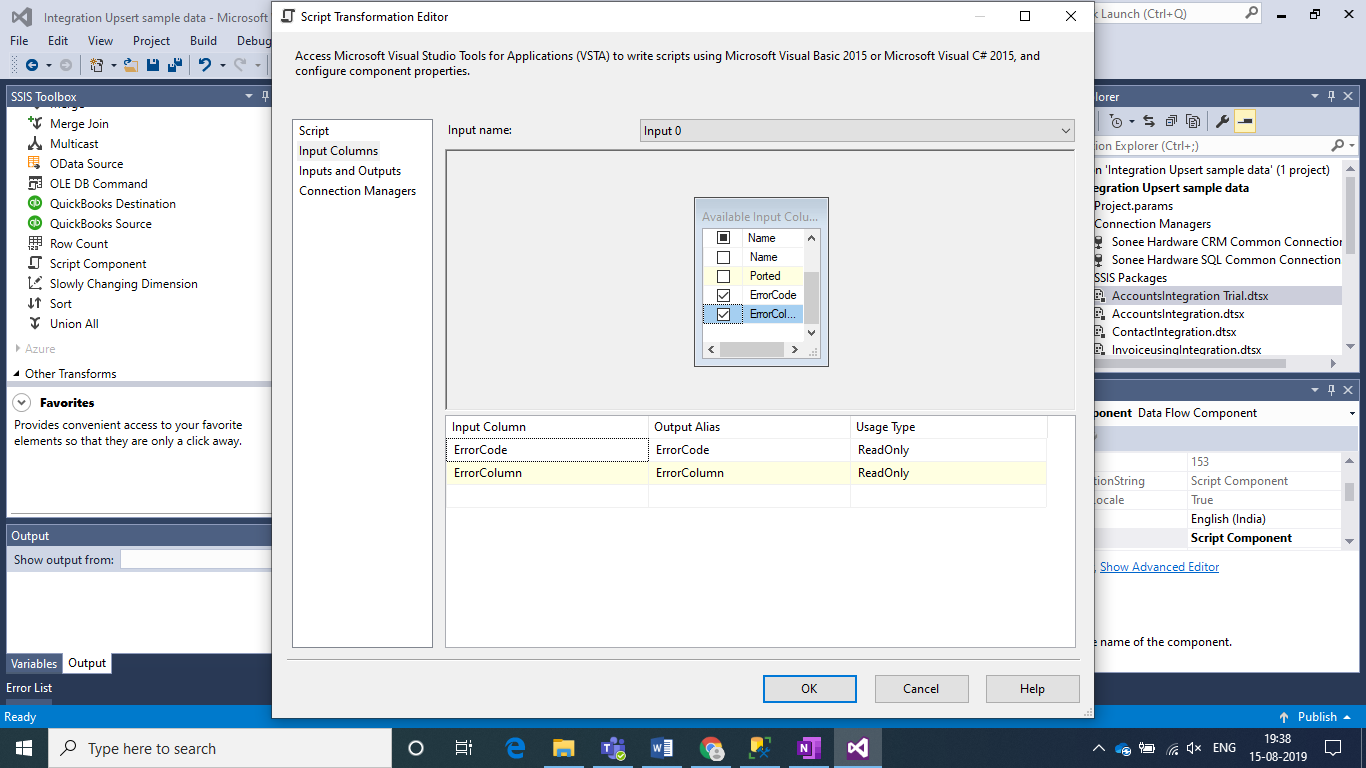Open the Show output from dropdown

click(x=195, y=560)
